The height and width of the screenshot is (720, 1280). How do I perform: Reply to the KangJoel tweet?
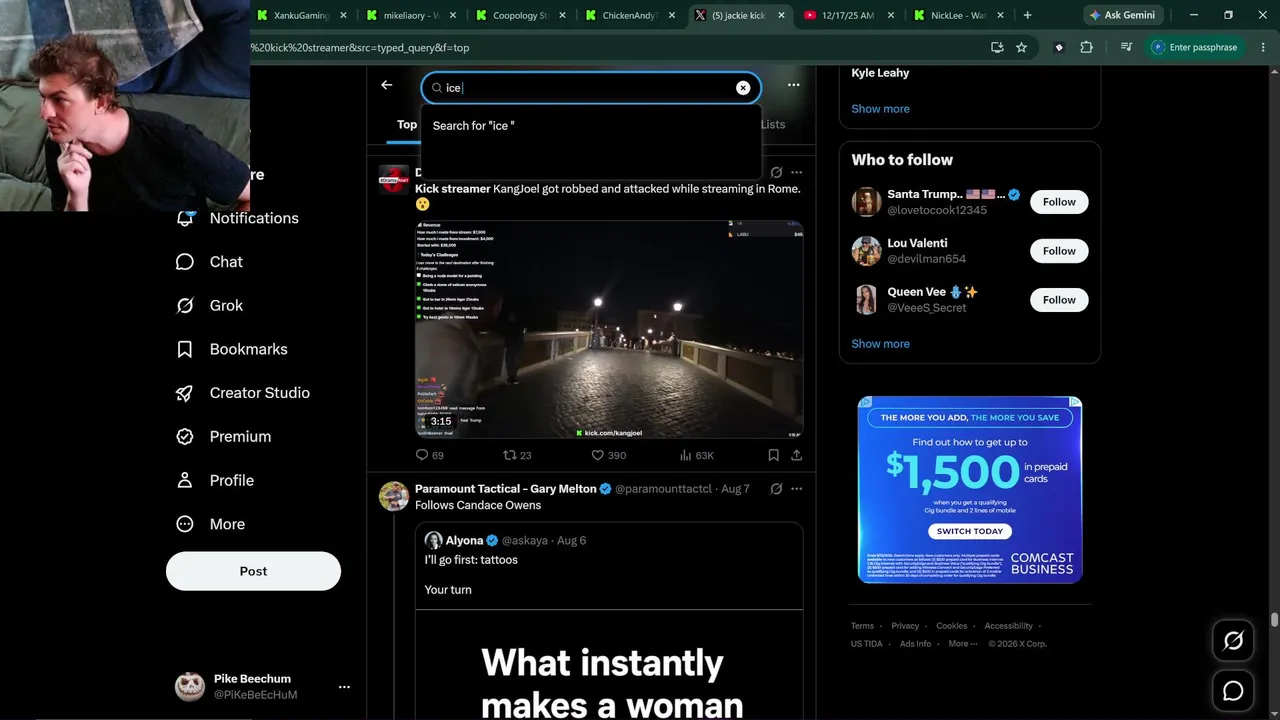pos(429,455)
